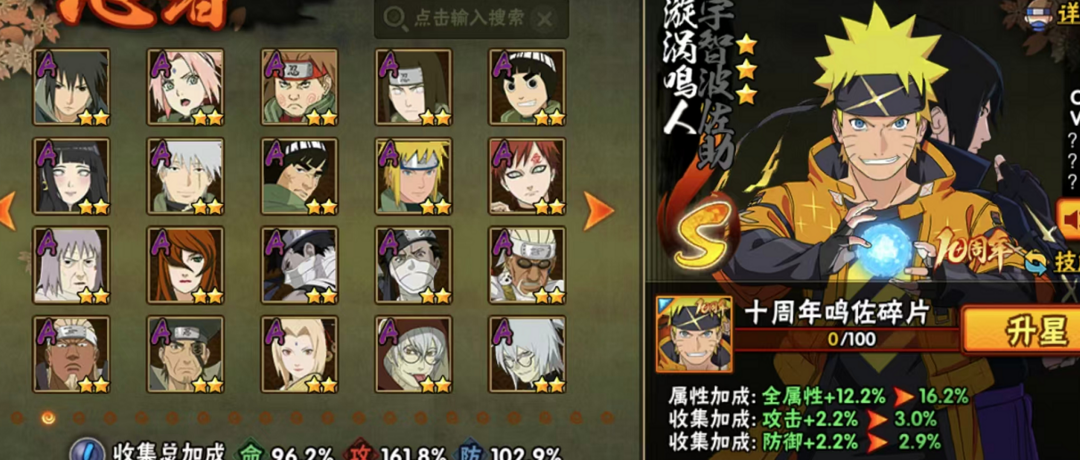Choose blonde Tsunade character portrait

[299, 354]
